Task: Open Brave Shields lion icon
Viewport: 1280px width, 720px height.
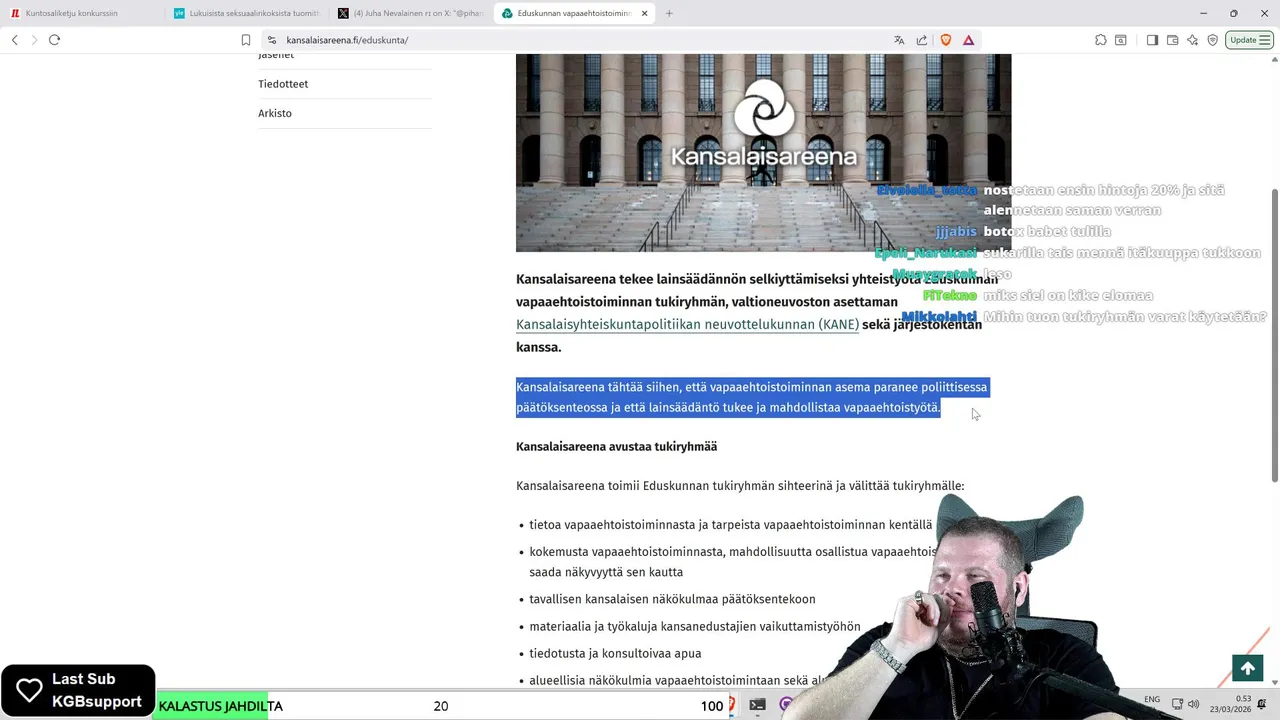Action: (x=946, y=40)
